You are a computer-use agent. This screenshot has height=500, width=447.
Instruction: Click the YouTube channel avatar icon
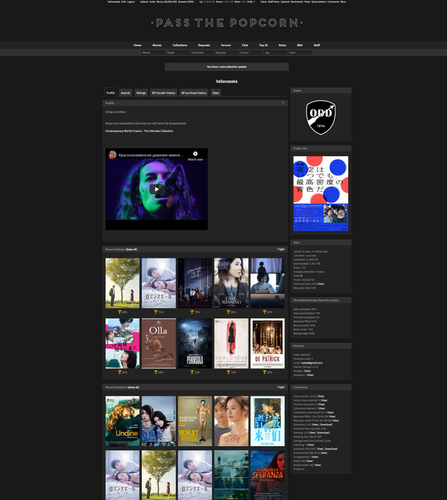113,155
